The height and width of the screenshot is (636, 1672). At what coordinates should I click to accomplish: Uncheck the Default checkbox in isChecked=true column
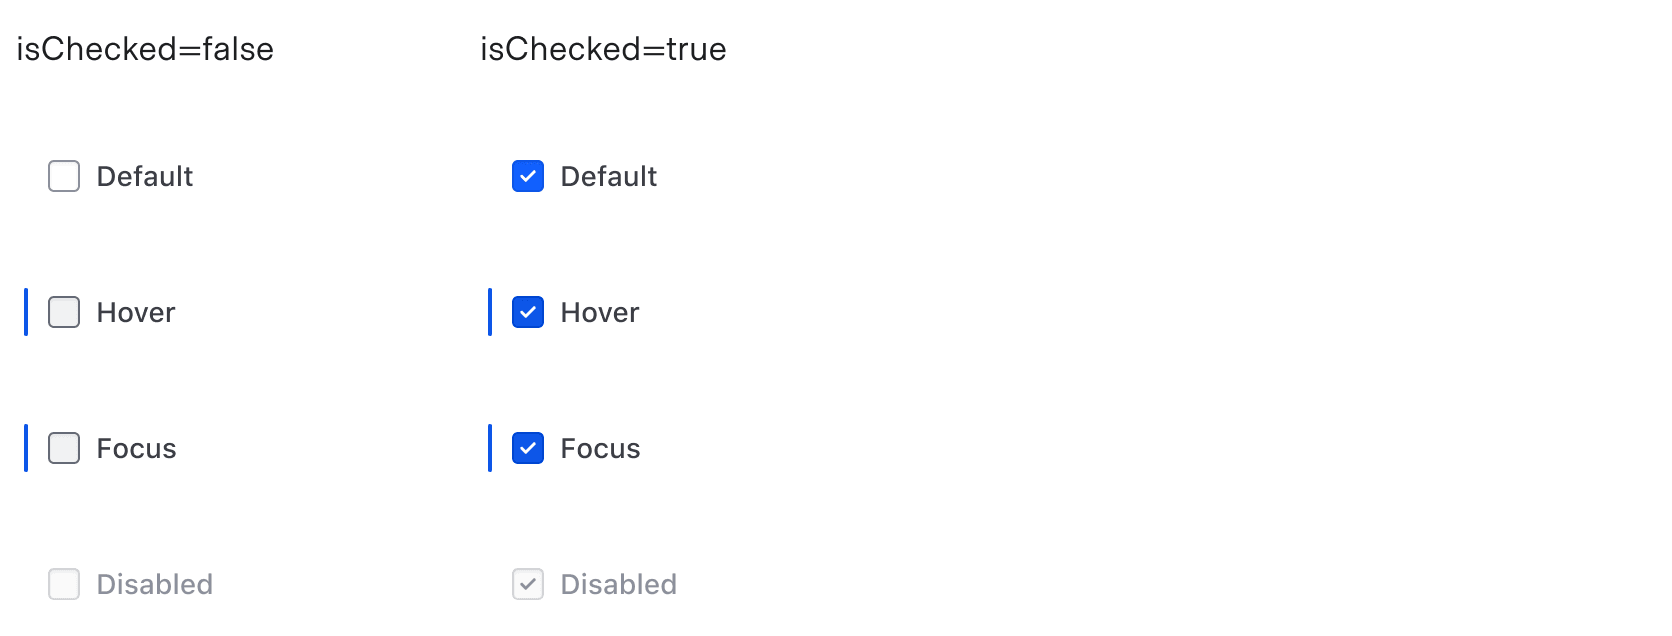click(527, 176)
